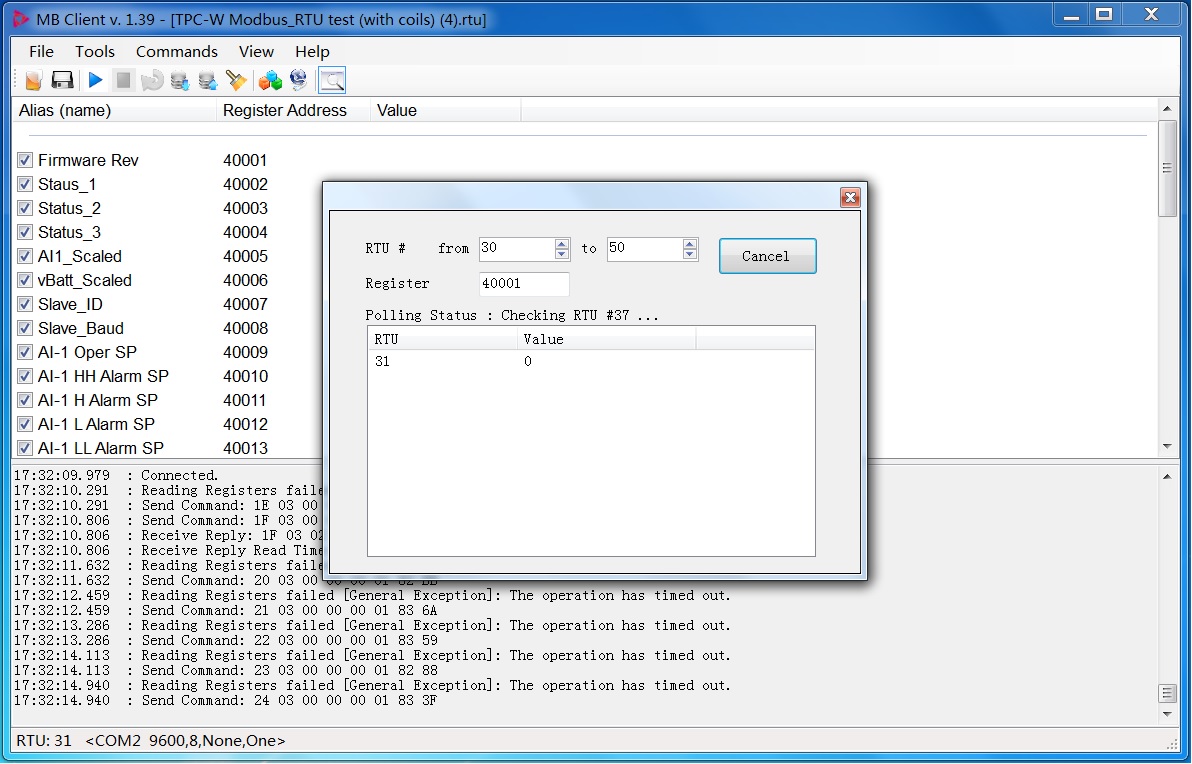Increase the RTU 'from' value with up arrow

point(562,243)
